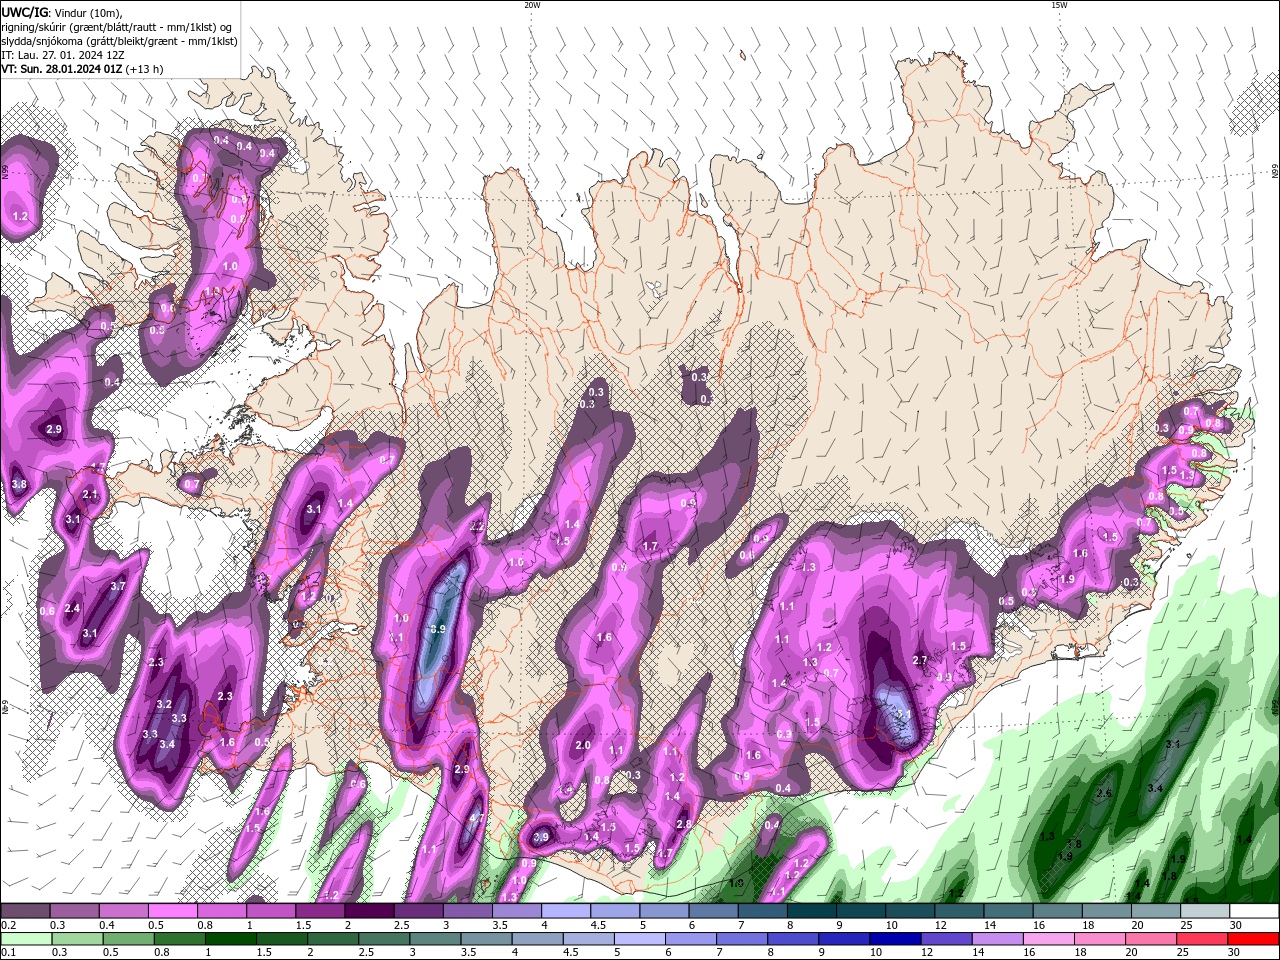The image size is (1280, 960).
Task: Click the '20W' longitude label
Action: (x=532, y=5)
